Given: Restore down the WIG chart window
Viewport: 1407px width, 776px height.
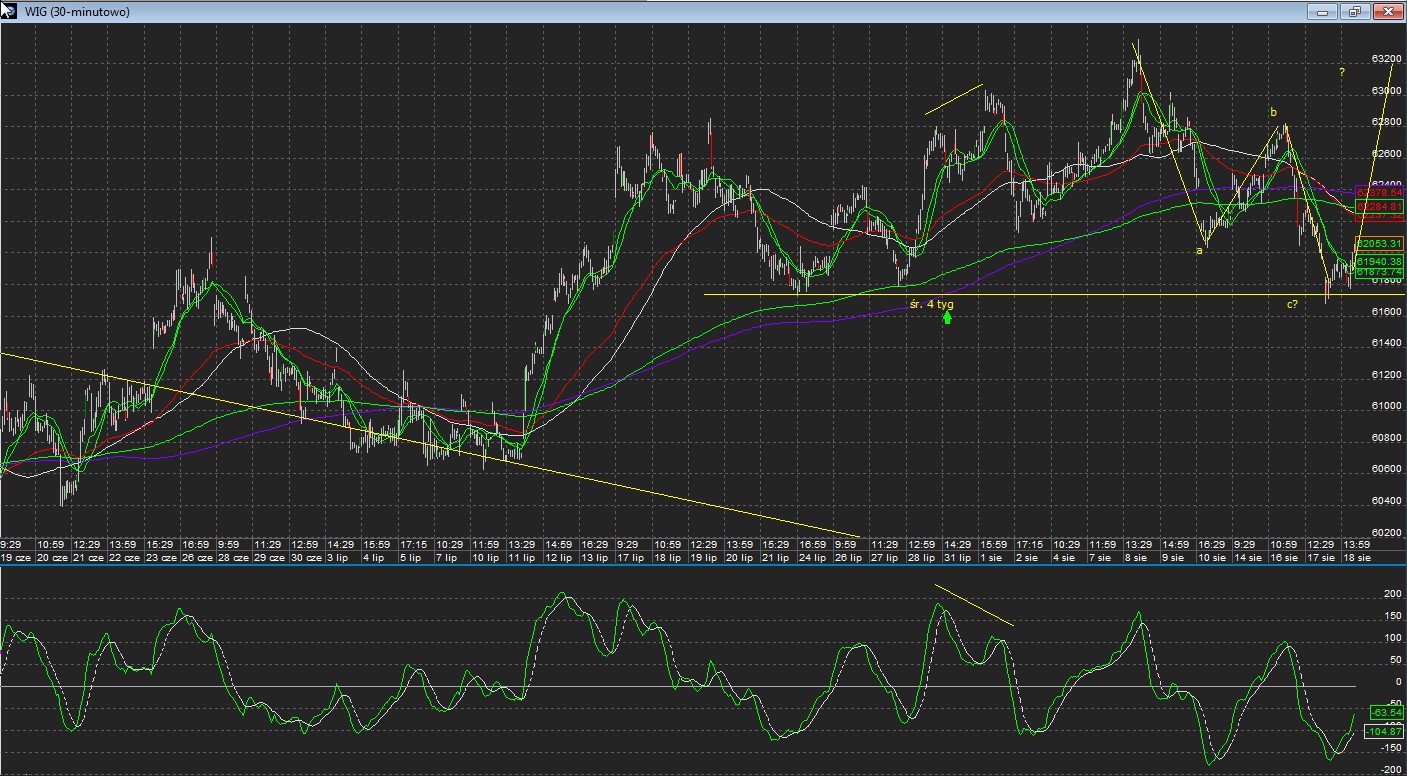Looking at the screenshot, I should [1354, 12].
